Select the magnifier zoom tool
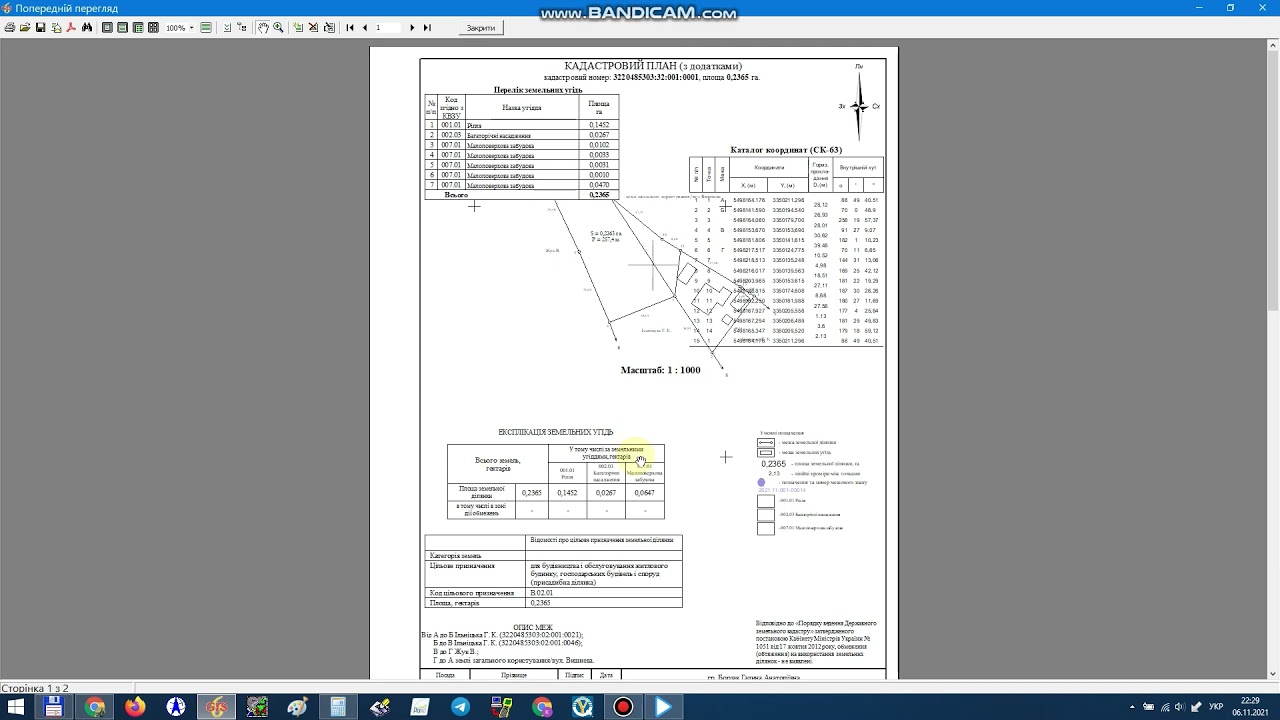 pos(278,28)
